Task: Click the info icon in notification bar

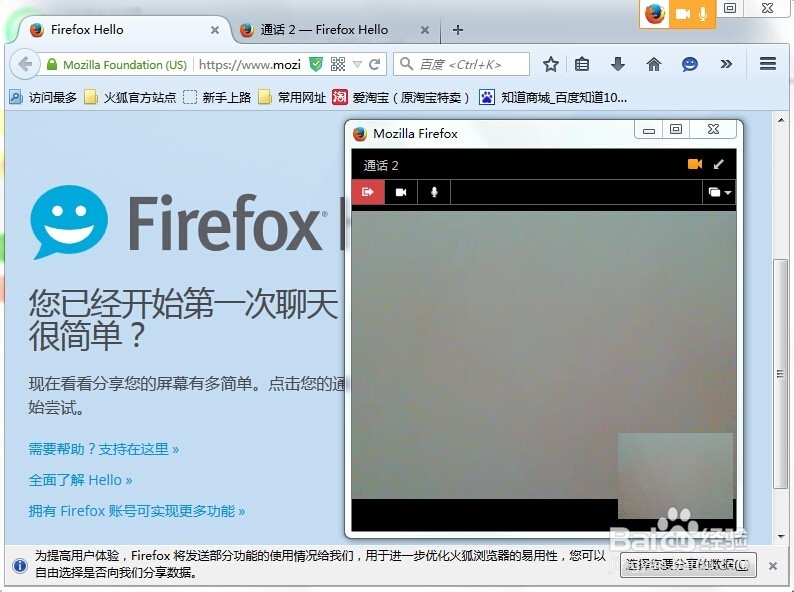Action: (x=20, y=565)
